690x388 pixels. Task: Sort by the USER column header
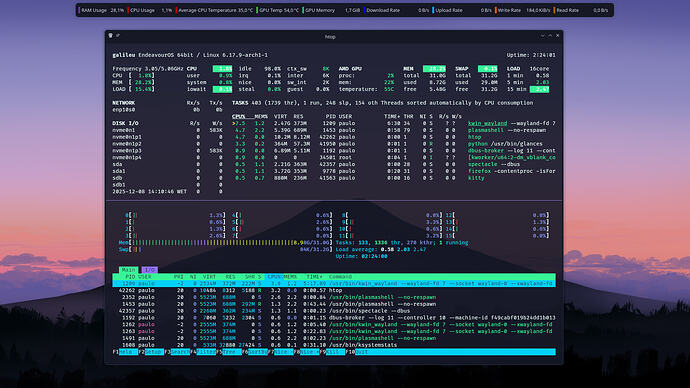145,277
